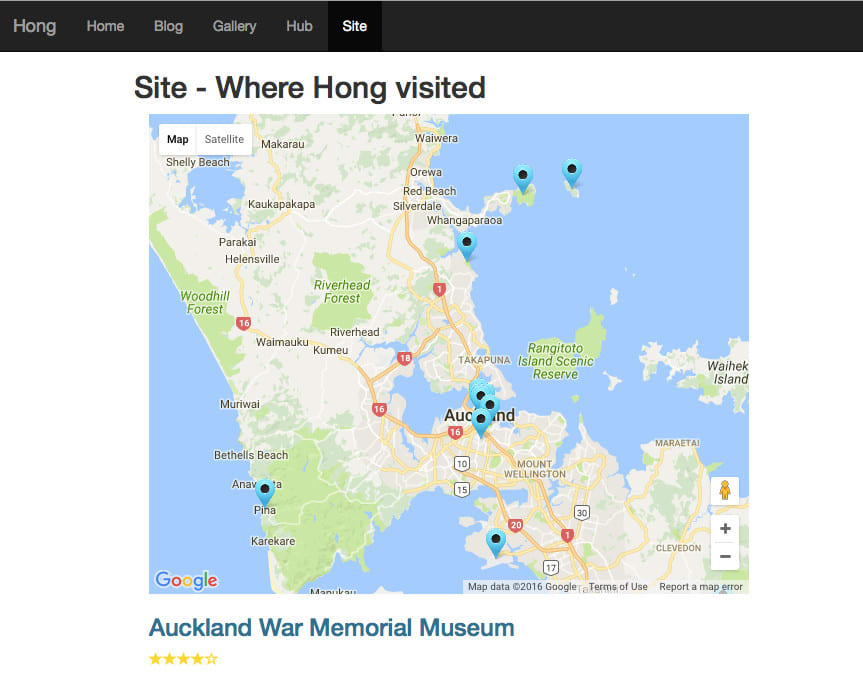The width and height of the screenshot is (863, 691).
Task: Click the Hong brand link
Action: [x=34, y=26]
